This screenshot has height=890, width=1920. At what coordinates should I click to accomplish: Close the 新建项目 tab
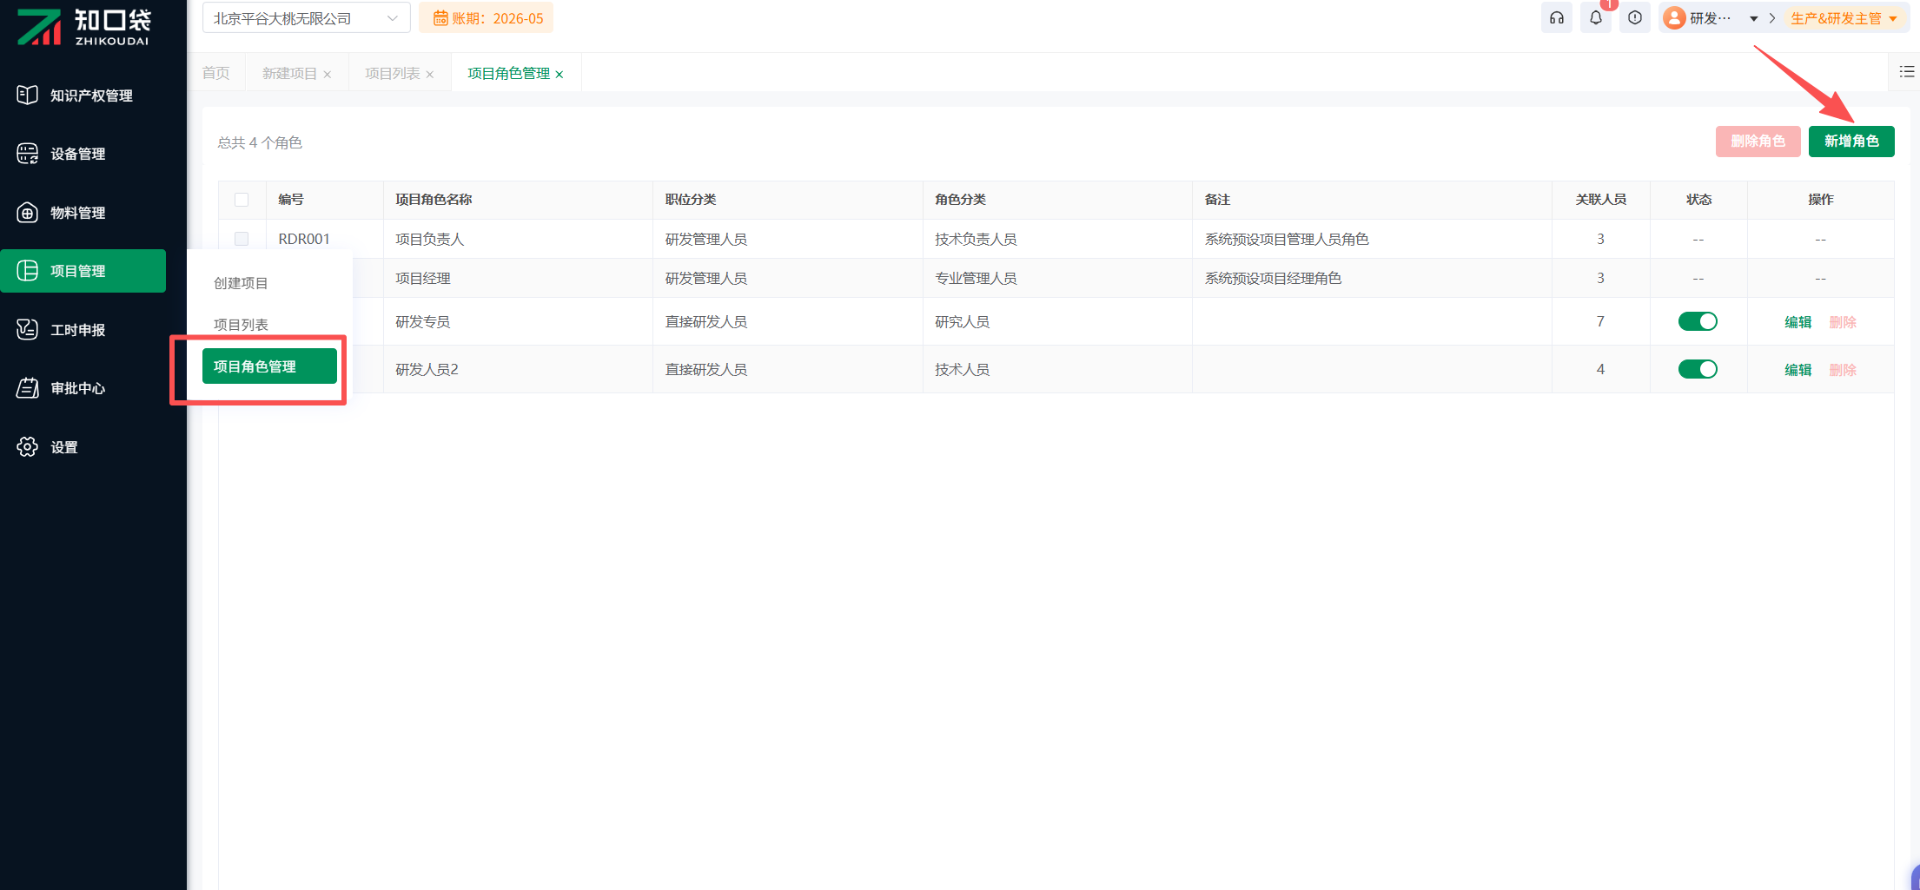(x=327, y=74)
